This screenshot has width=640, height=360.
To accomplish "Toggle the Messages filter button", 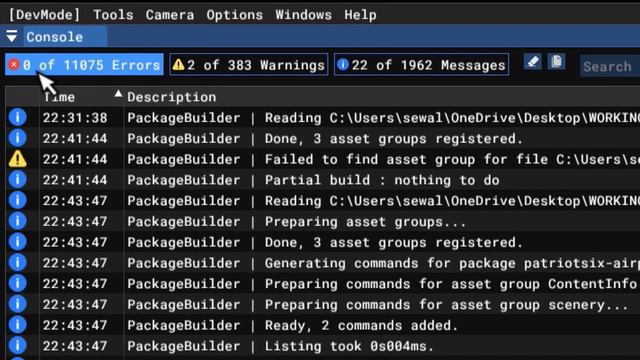I will pyautogui.click(x=421, y=64).
